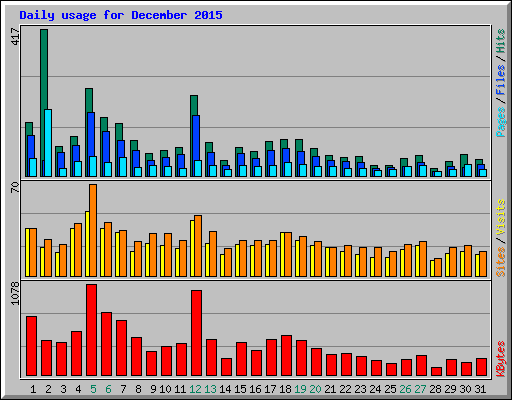Screen dimensions: 512x400
Task: Click green weekend day label 13
Action: click(210, 389)
